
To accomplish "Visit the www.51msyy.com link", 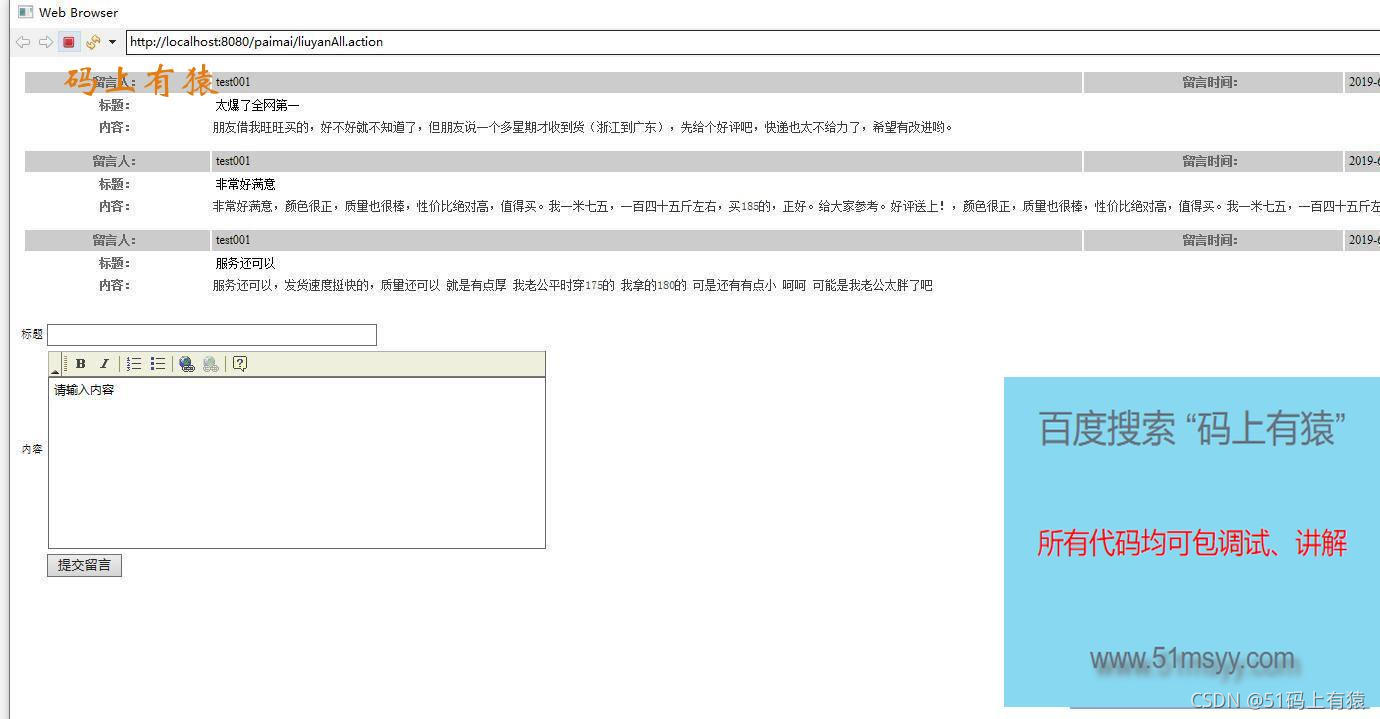I will pyautogui.click(x=1191, y=658).
